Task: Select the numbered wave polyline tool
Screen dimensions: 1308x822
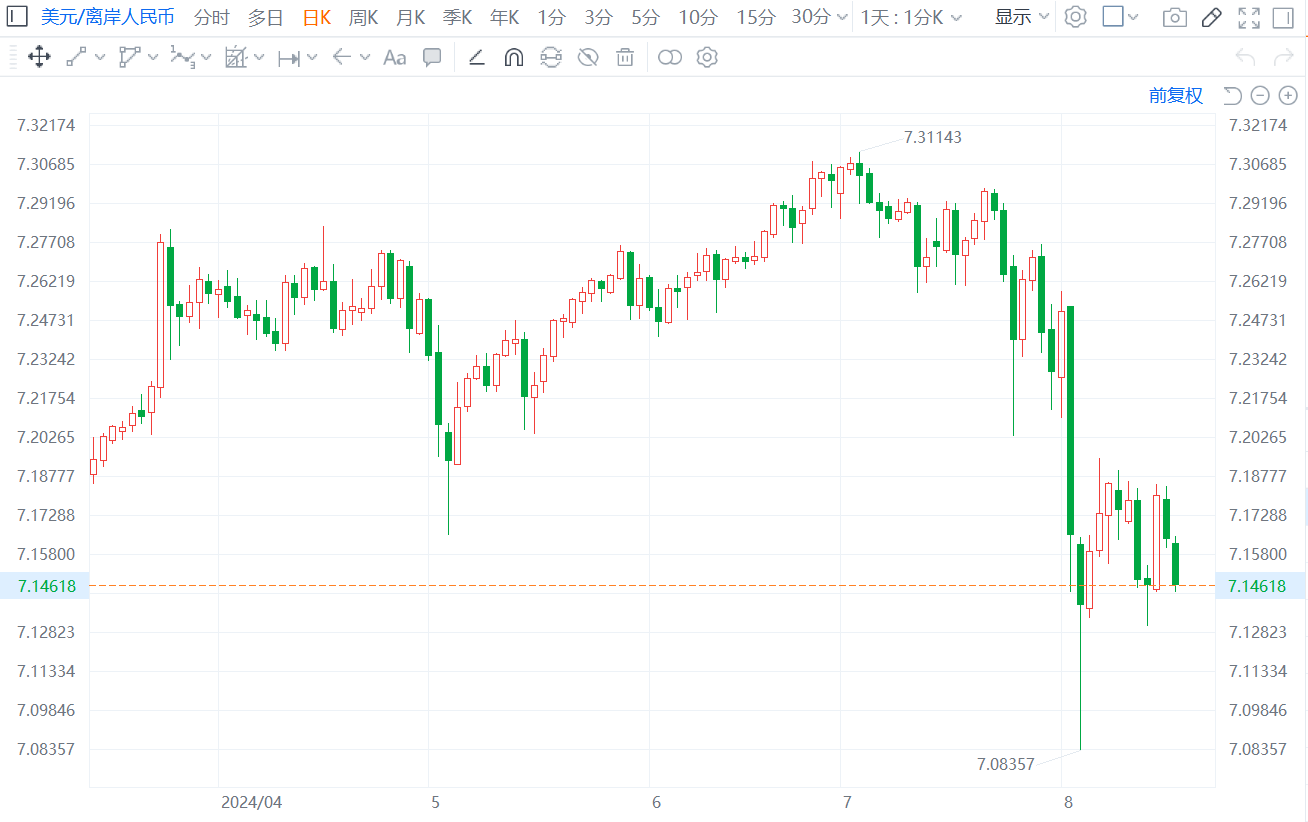Action: coord(182,57)
